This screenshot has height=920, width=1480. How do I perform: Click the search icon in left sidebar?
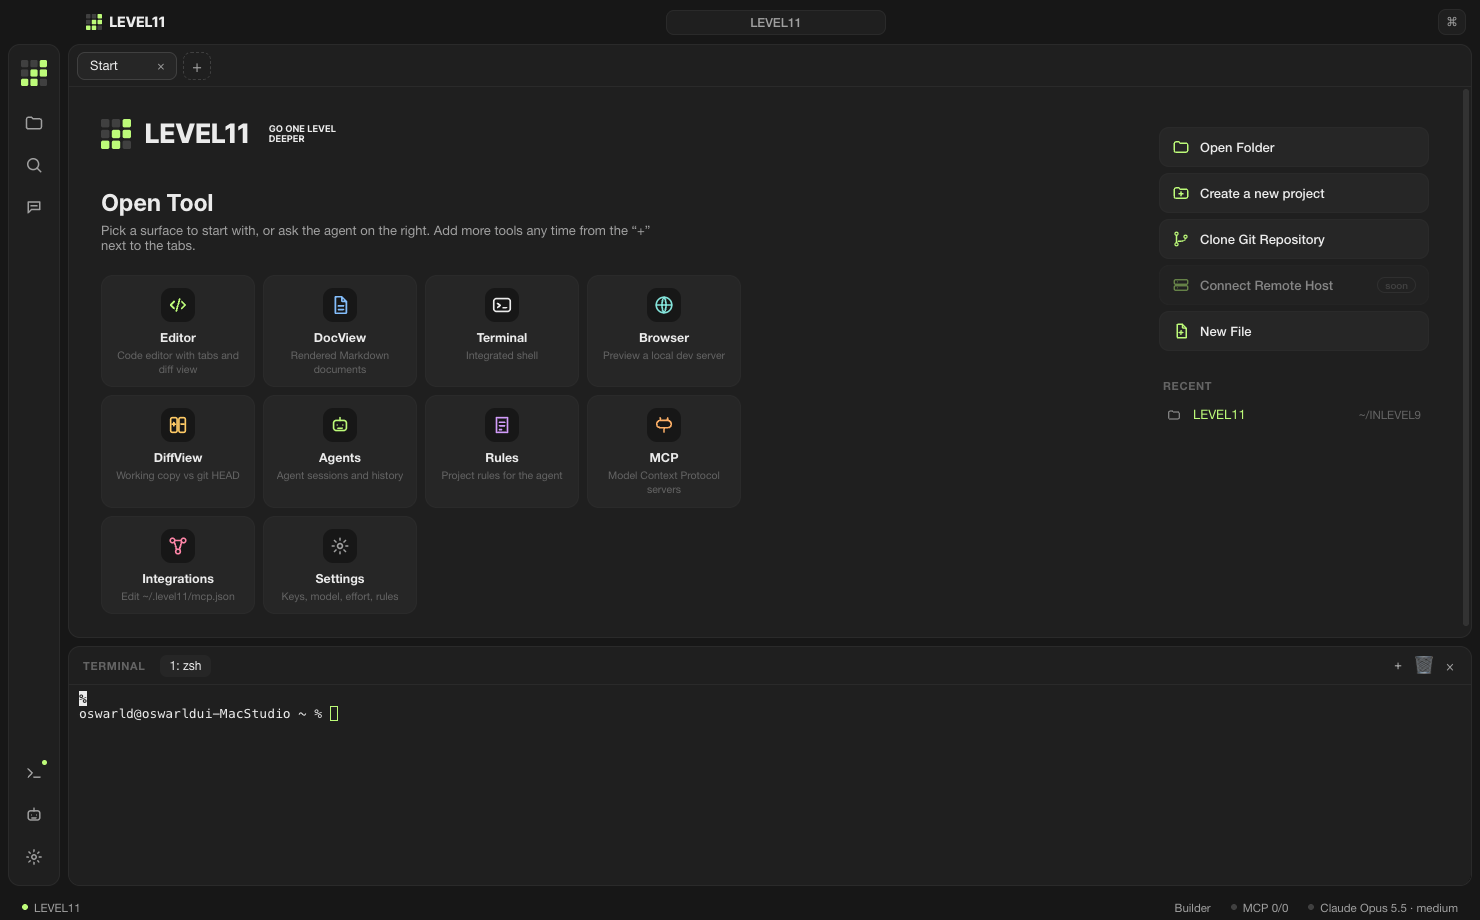34,165
